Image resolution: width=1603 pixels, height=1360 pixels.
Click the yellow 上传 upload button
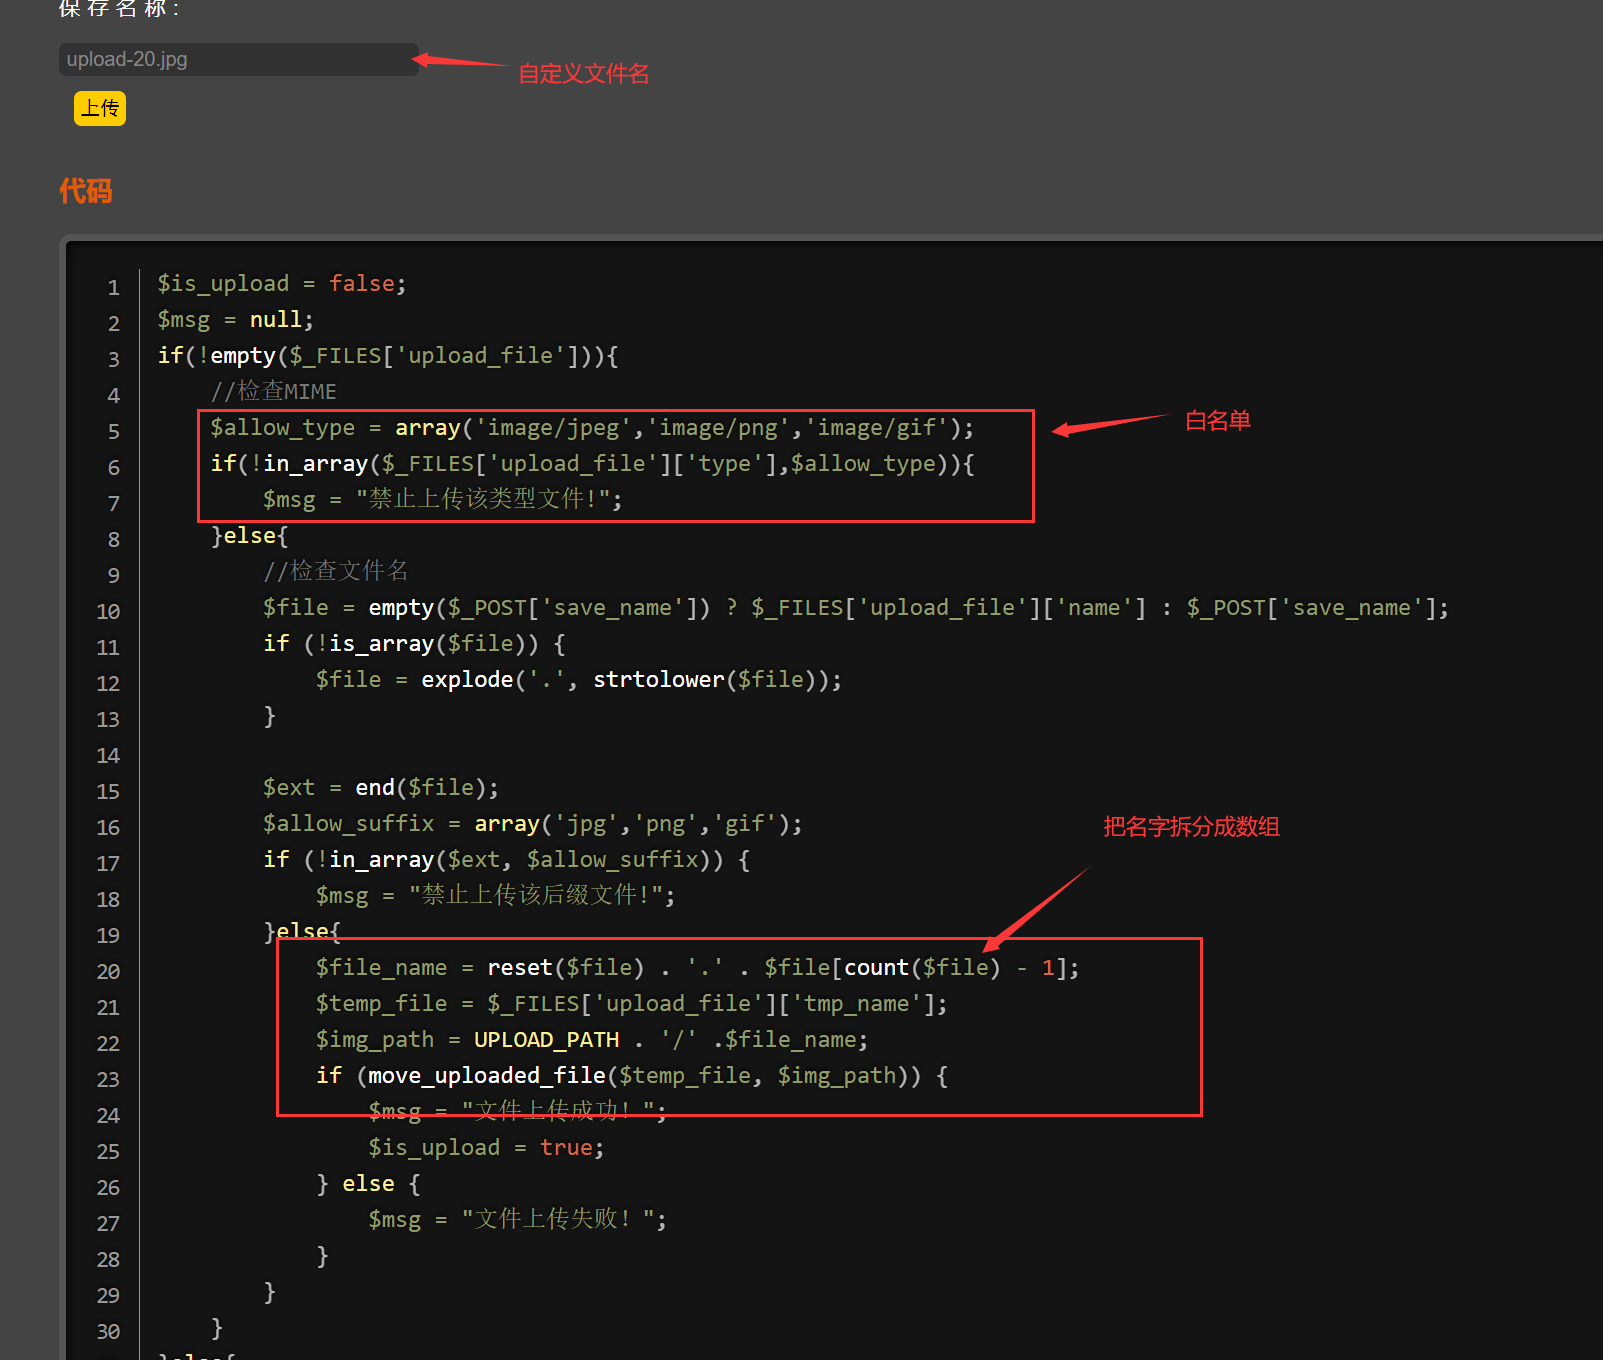(x=100, y=108)
